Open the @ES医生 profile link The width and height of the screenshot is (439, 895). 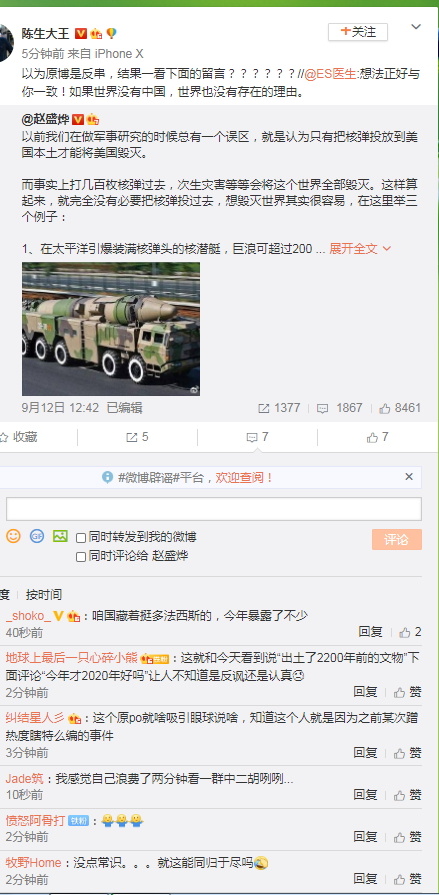pyautogui.click(x=329, y=74)
